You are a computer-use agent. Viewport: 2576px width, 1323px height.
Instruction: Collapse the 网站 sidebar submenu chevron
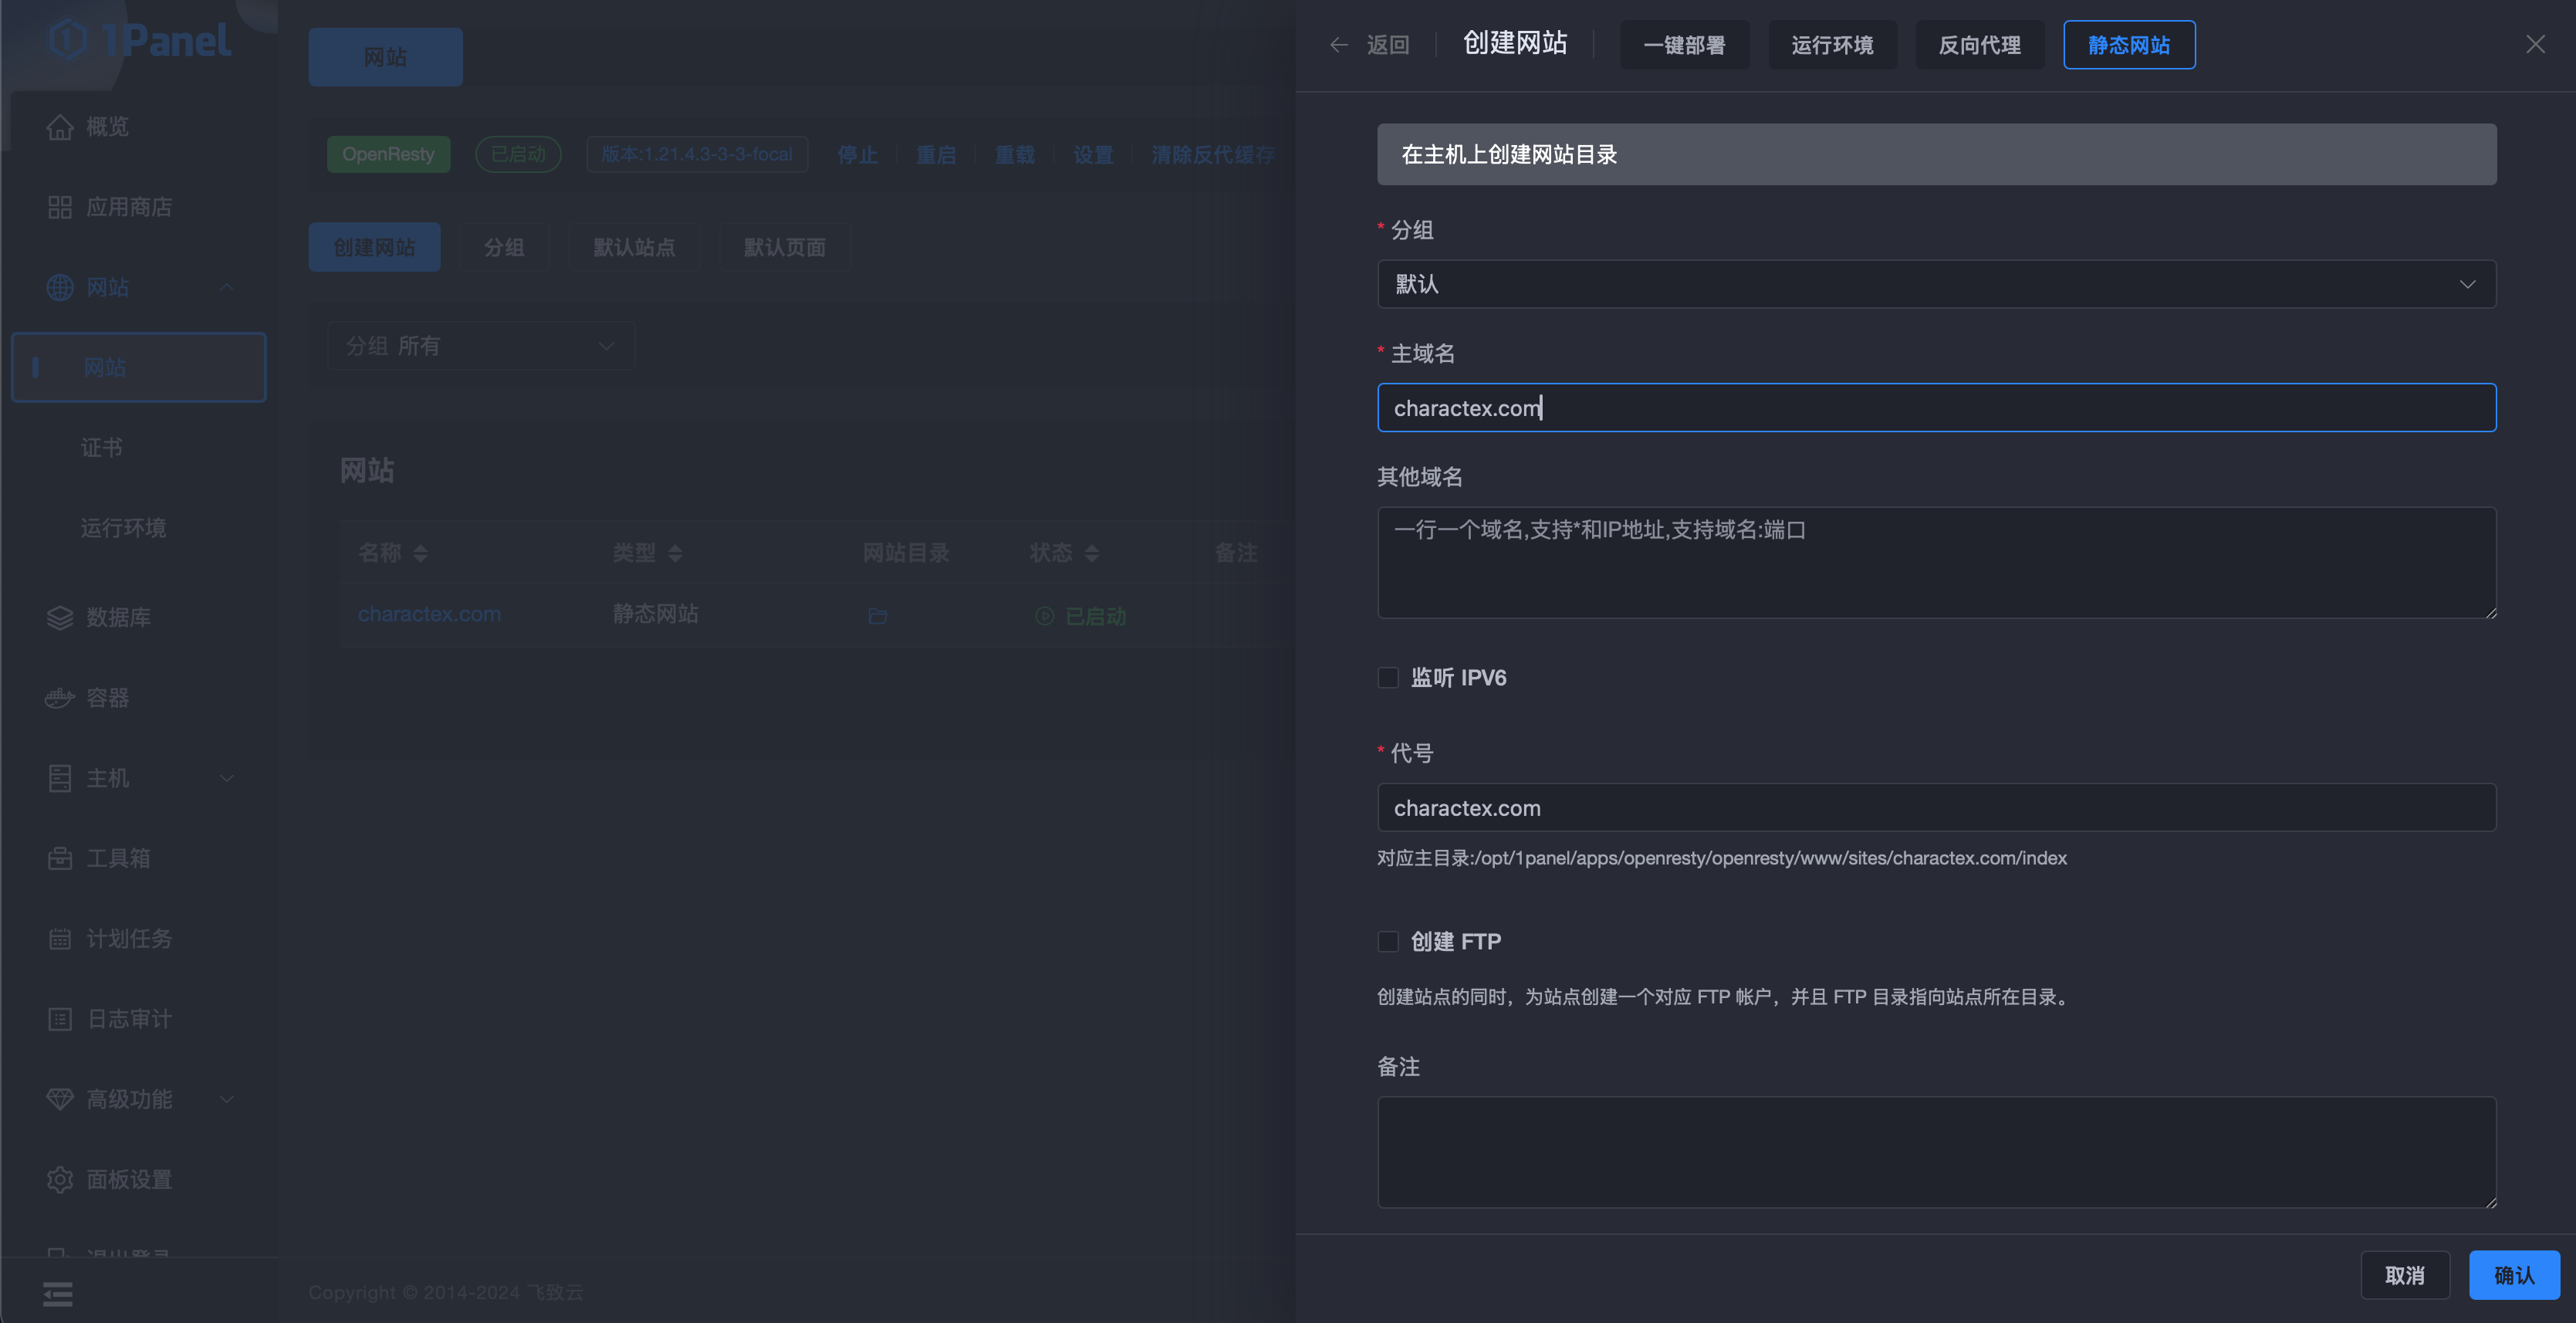227,287
